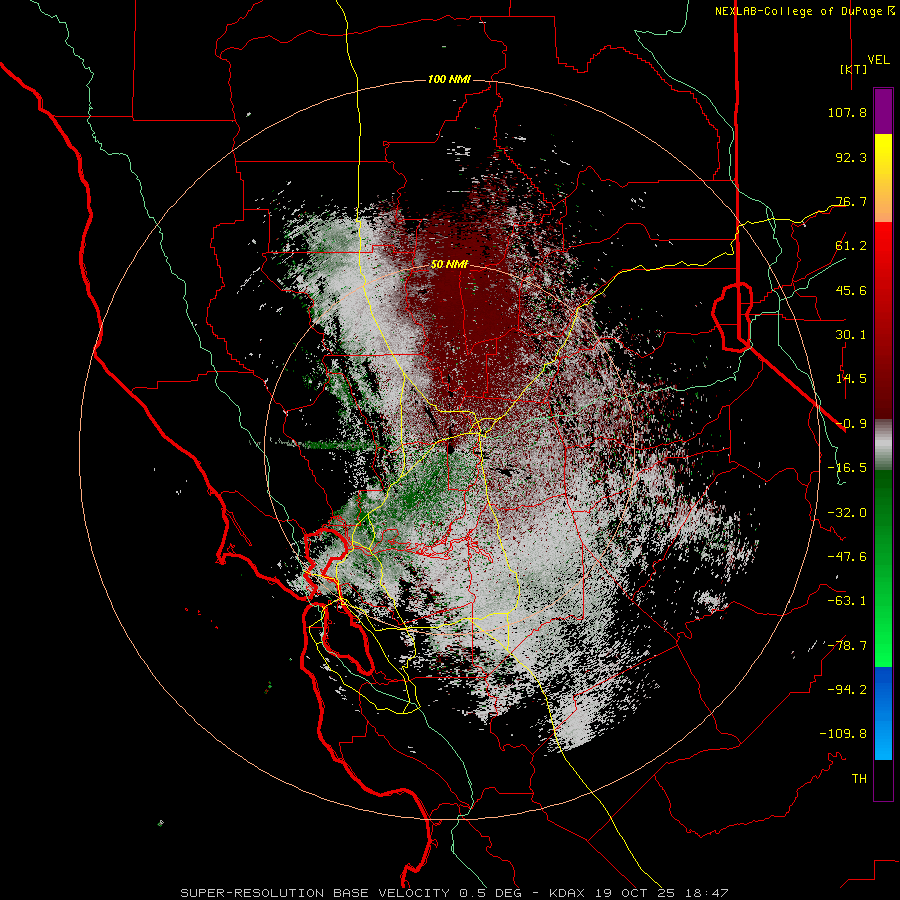Viewport: 900px width, 900px height.
Task: Click the -94.2 legend value
Action: (x=847, y=690)
